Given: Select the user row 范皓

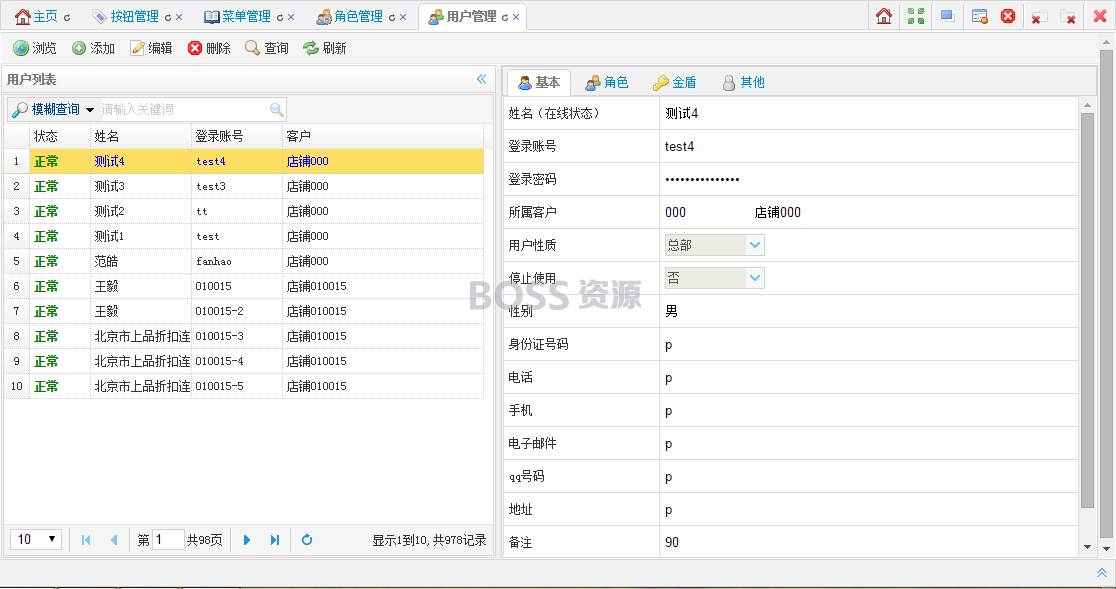Looking at the screenshot, I should pyautogui.click(x=244, y=261).
